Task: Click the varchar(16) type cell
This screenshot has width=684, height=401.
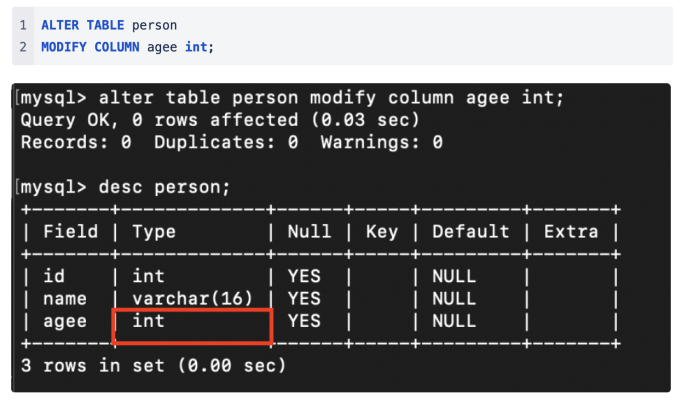Action: click(x=192, y=298)
